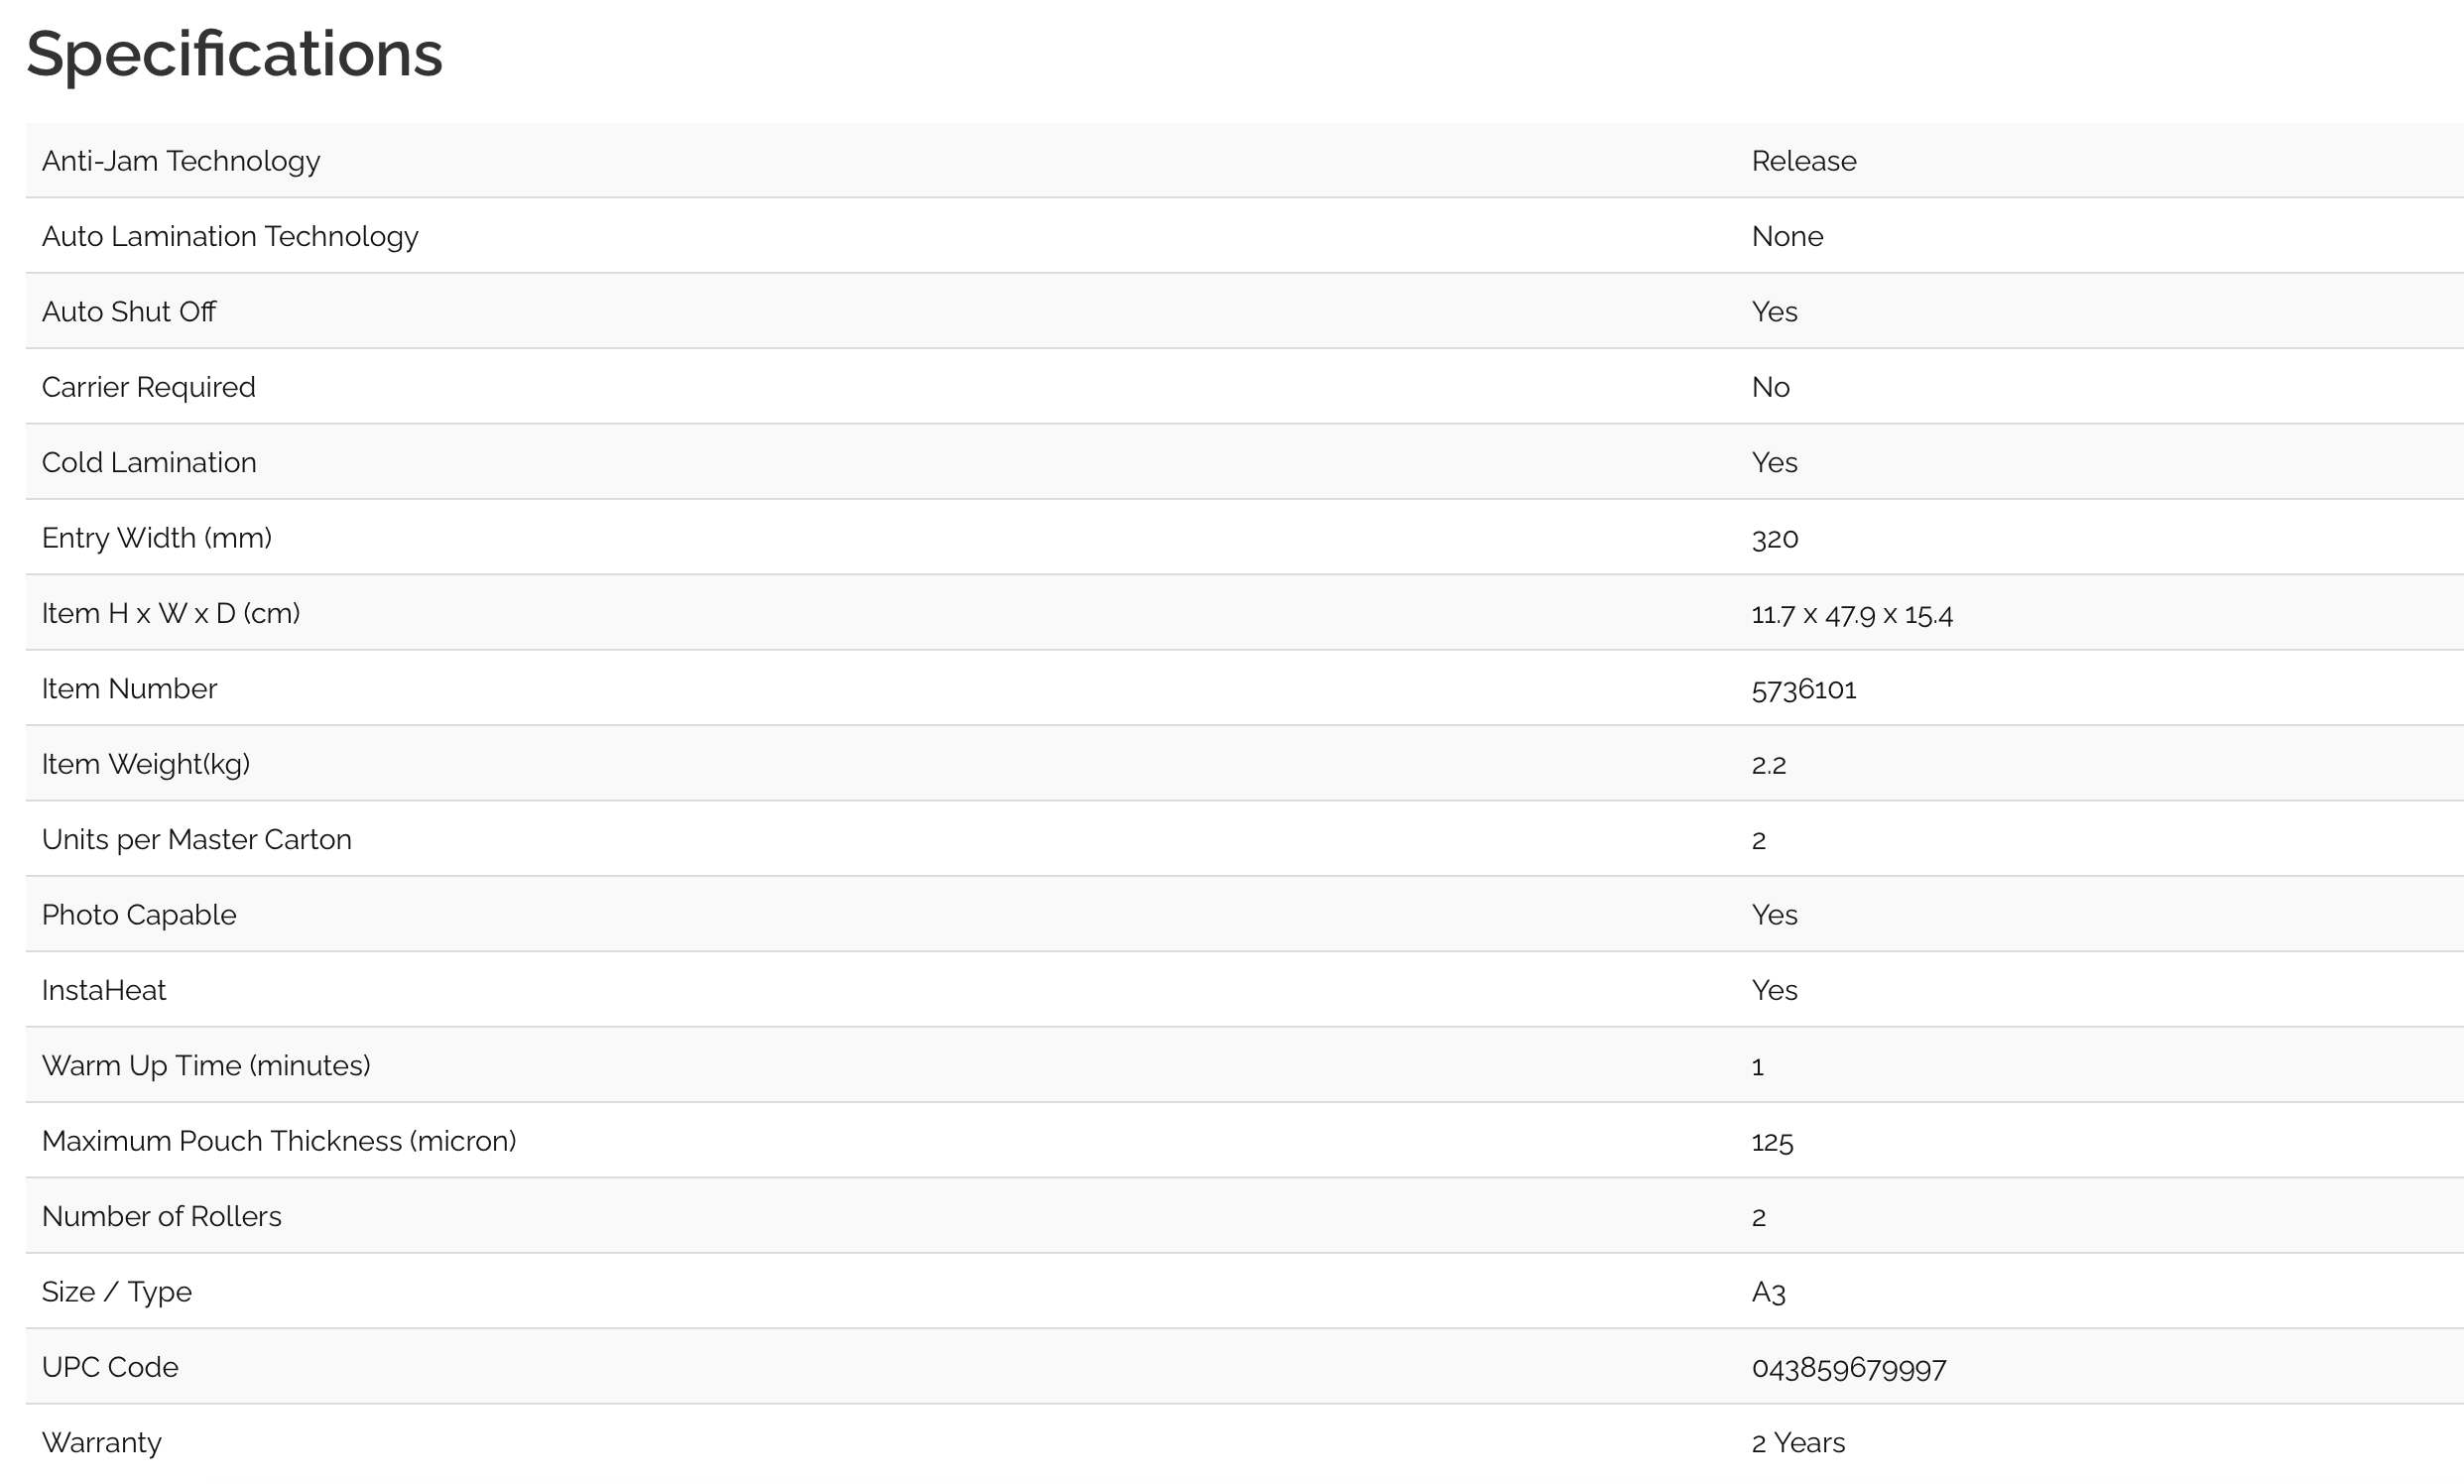
Task: Select the Size / Type value A3
Action: click(1768, 1292)
